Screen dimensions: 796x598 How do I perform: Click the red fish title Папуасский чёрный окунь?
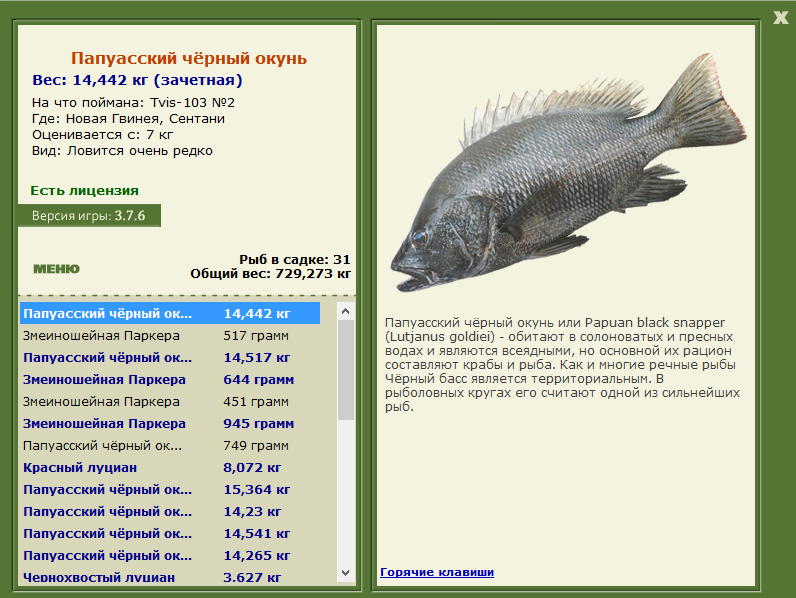click(x=189, y=58)
